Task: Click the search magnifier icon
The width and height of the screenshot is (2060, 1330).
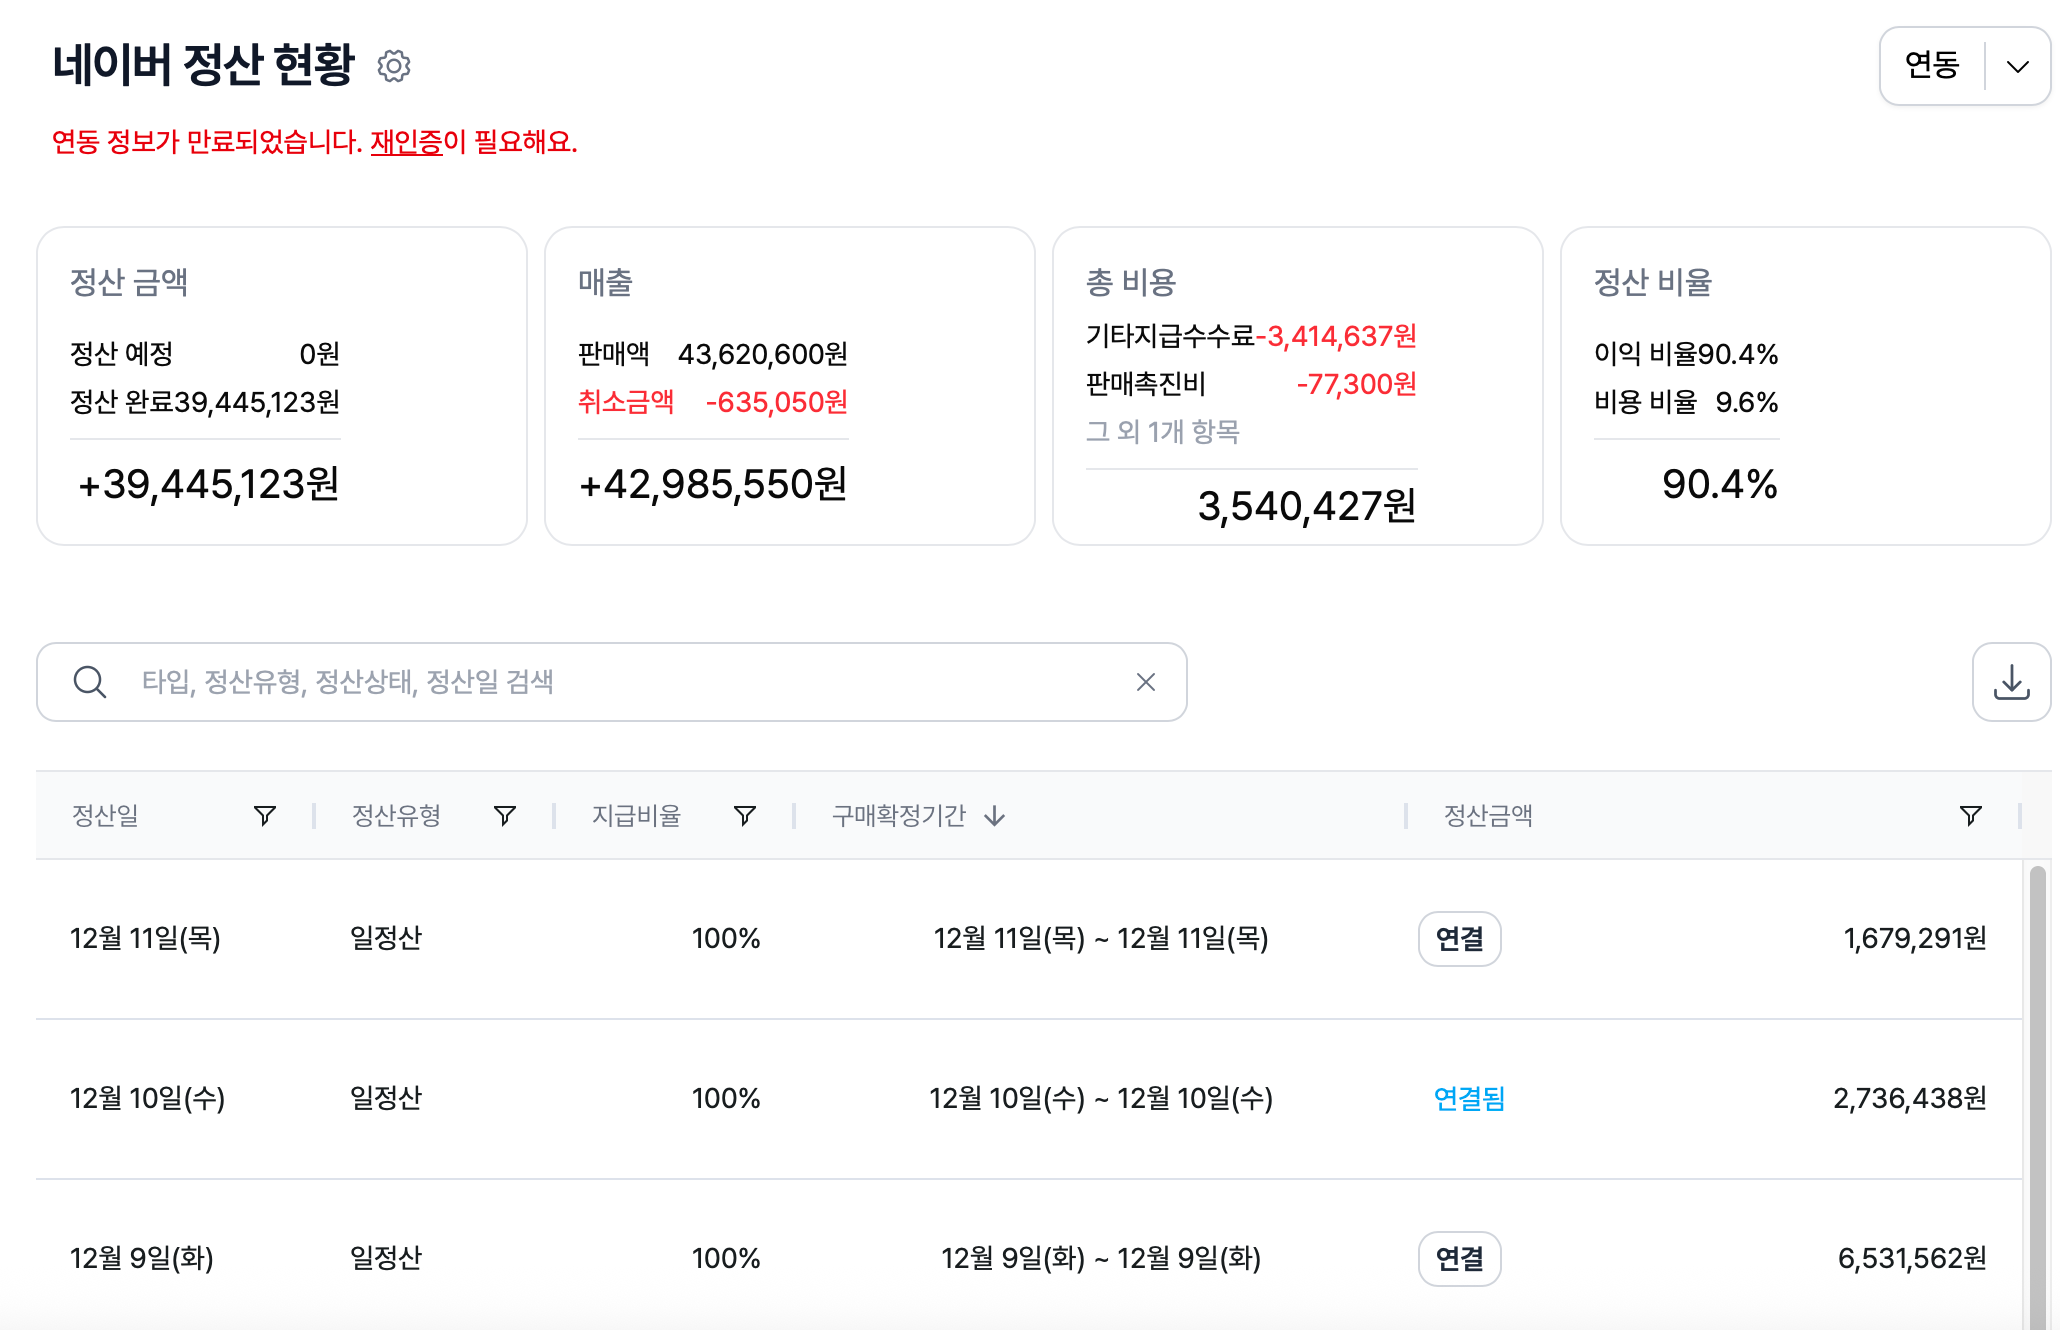Action: click(90, 682)
